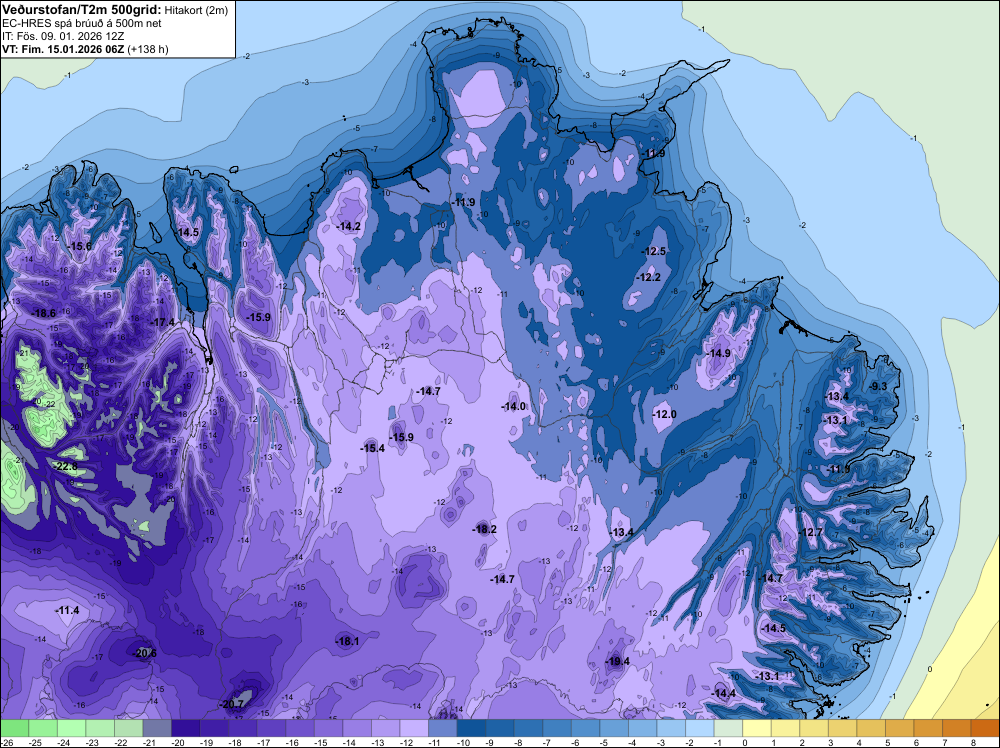Click the -12 light lavender legend swatch
The height and width of the screenshot is (748, 1000).
415,728
